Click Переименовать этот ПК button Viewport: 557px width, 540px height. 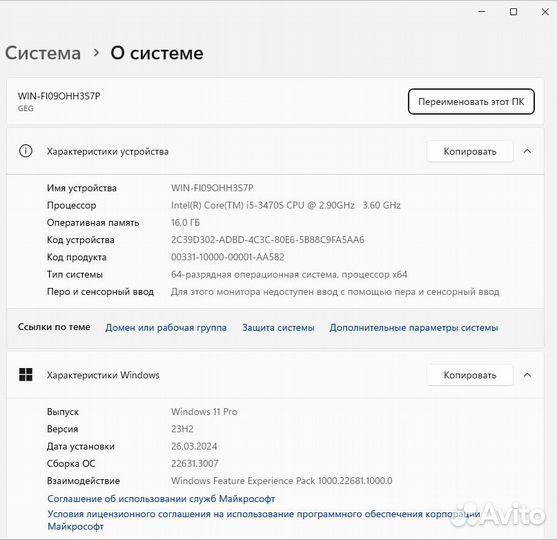pyautogui.click(x=471, y=102)
